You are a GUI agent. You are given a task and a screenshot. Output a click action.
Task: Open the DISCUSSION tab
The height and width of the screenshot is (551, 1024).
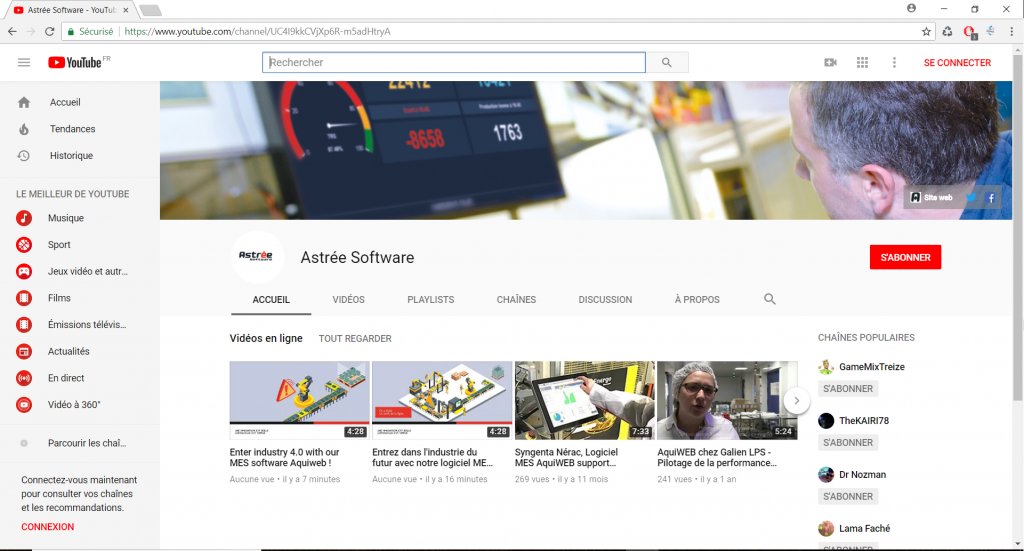coord(605,300)
